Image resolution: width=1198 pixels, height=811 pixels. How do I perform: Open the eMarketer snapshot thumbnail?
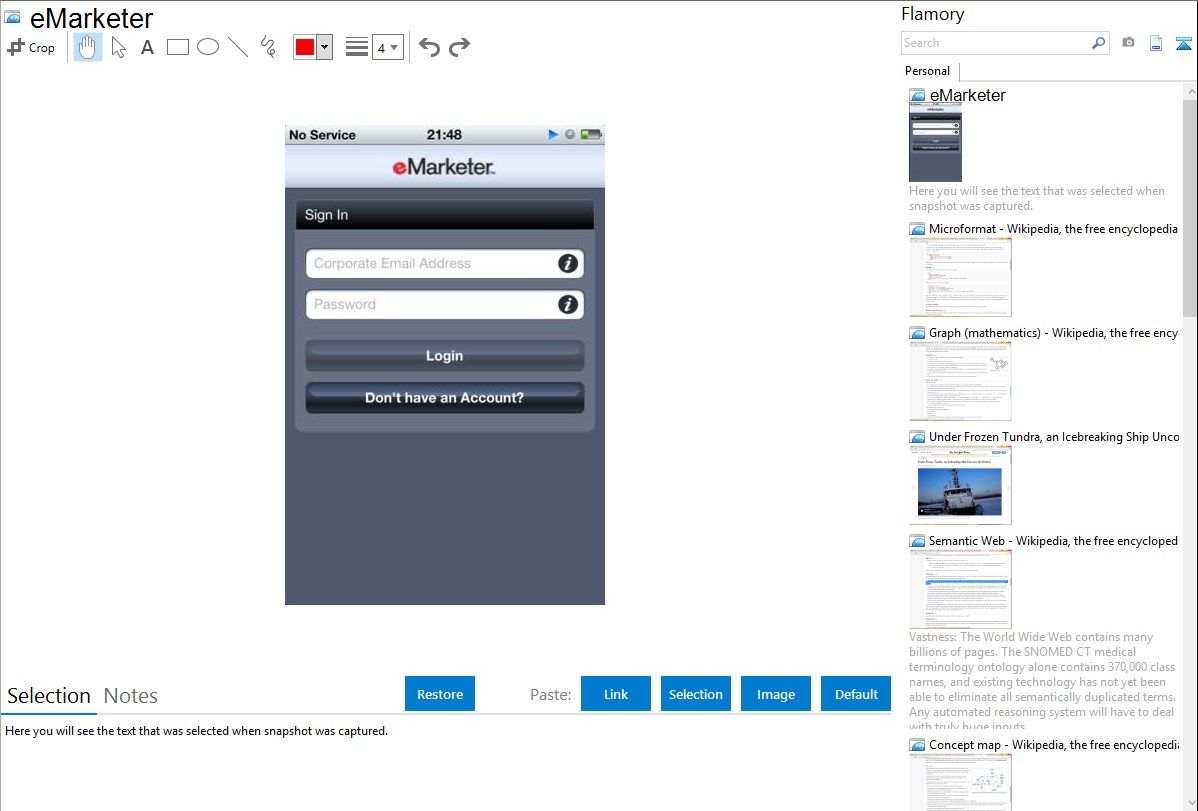935,142
